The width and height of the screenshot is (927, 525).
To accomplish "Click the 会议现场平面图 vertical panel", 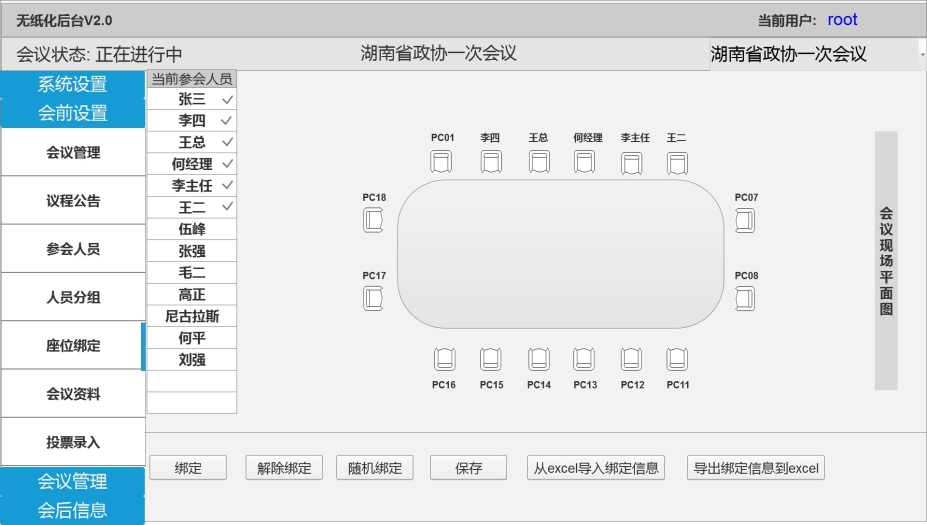I will [x=886, y=261].
